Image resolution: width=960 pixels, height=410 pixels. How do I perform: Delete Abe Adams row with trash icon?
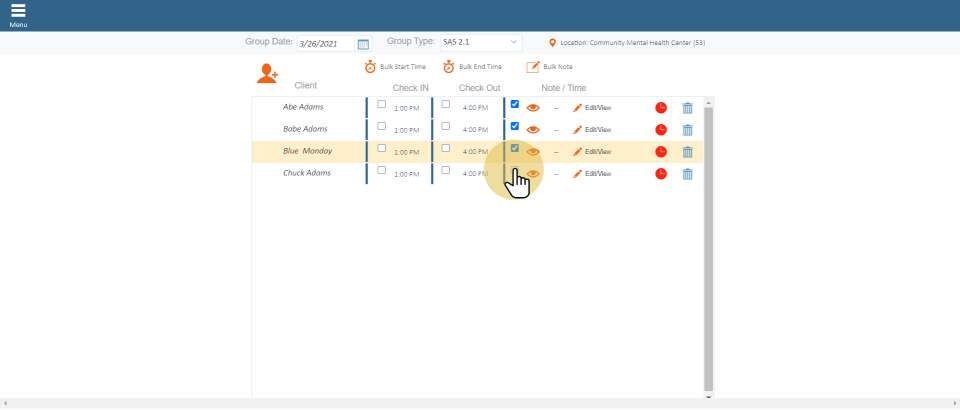tap(687, 107)
